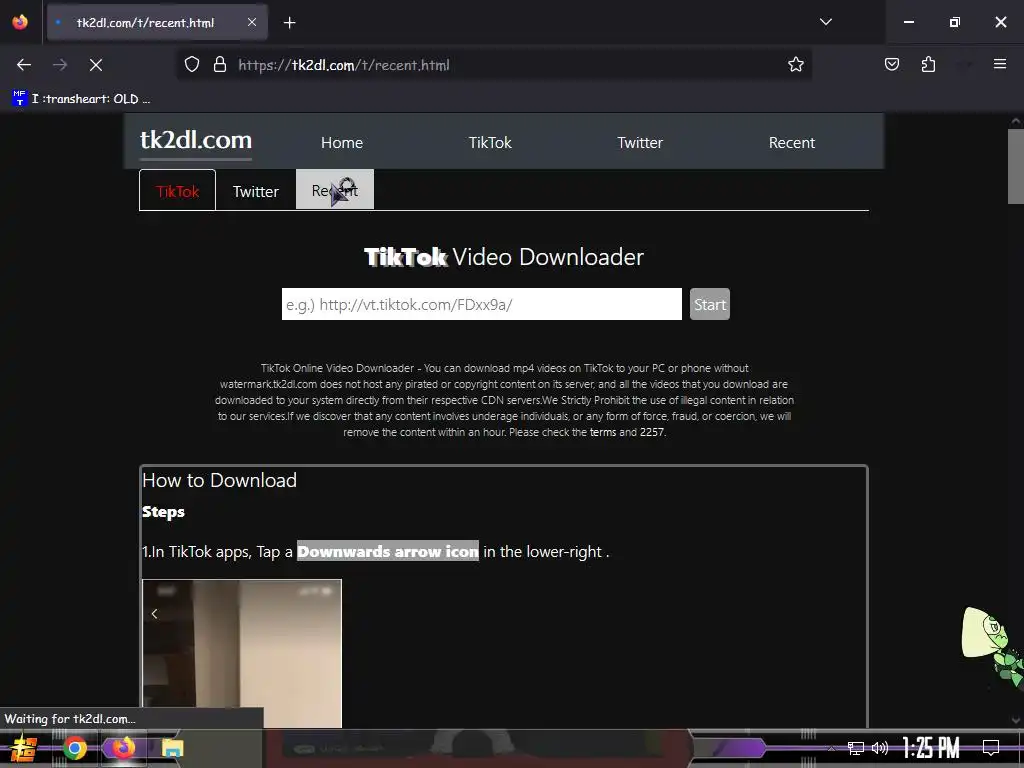Open the Firefox extensions puzzle icon
The image size is (1024, 768).
(x=928, y=65)
